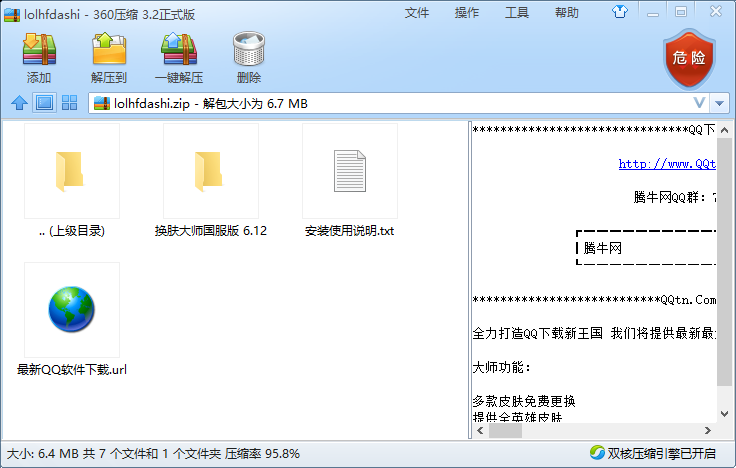Switch to list view mode icon

click(x=45, y=103)
